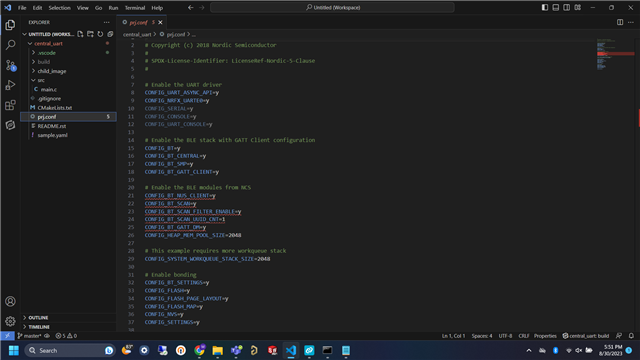Viewport: 640px width, 360px height.
Task: Go forward in navigation history
Action: coord(202,7)
